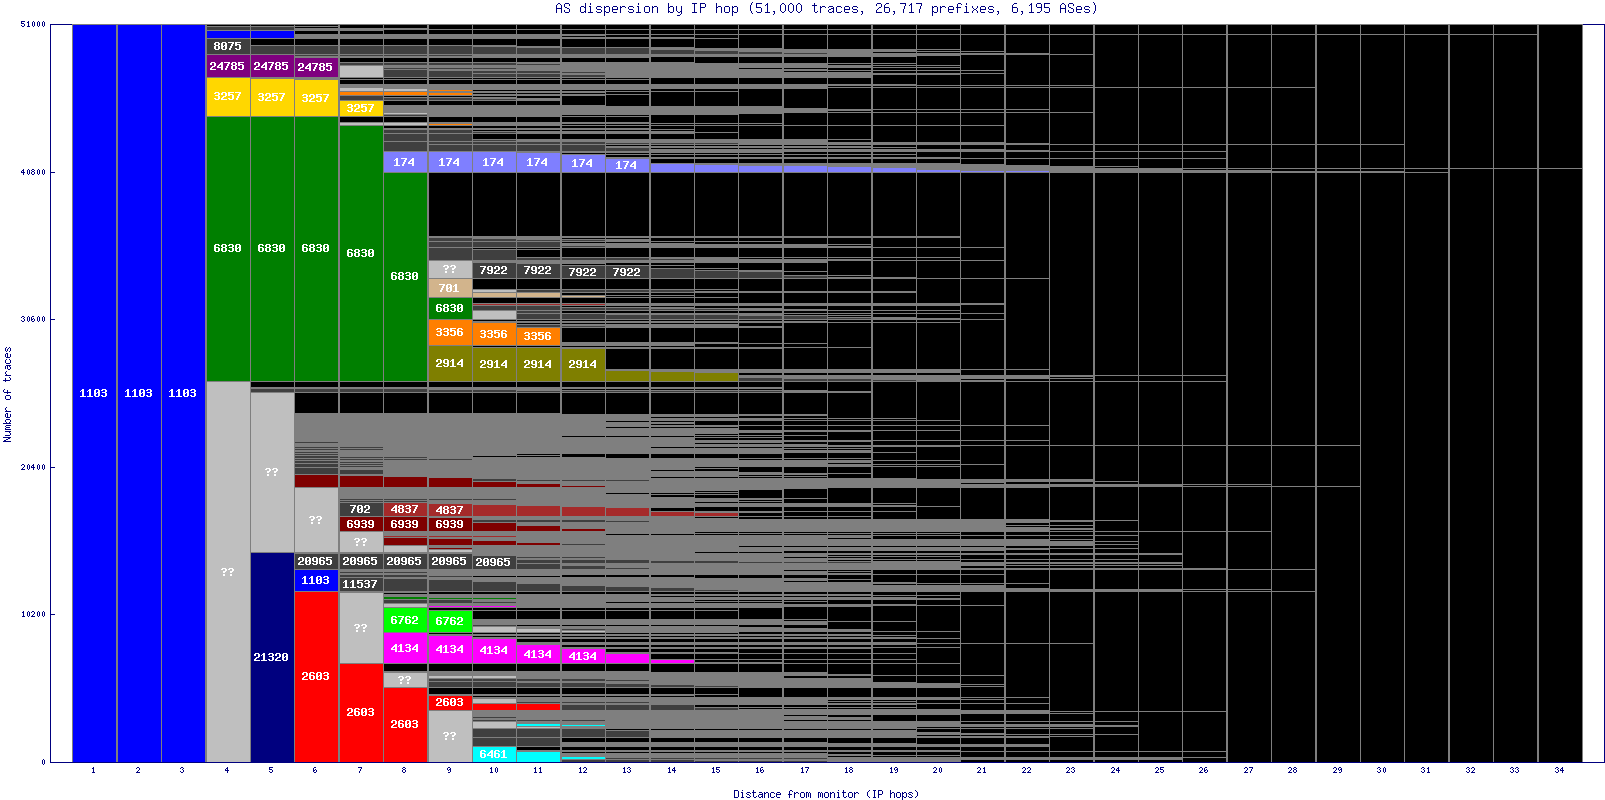Click the purple 24785 block in hop 6 column

pos(315,67)
